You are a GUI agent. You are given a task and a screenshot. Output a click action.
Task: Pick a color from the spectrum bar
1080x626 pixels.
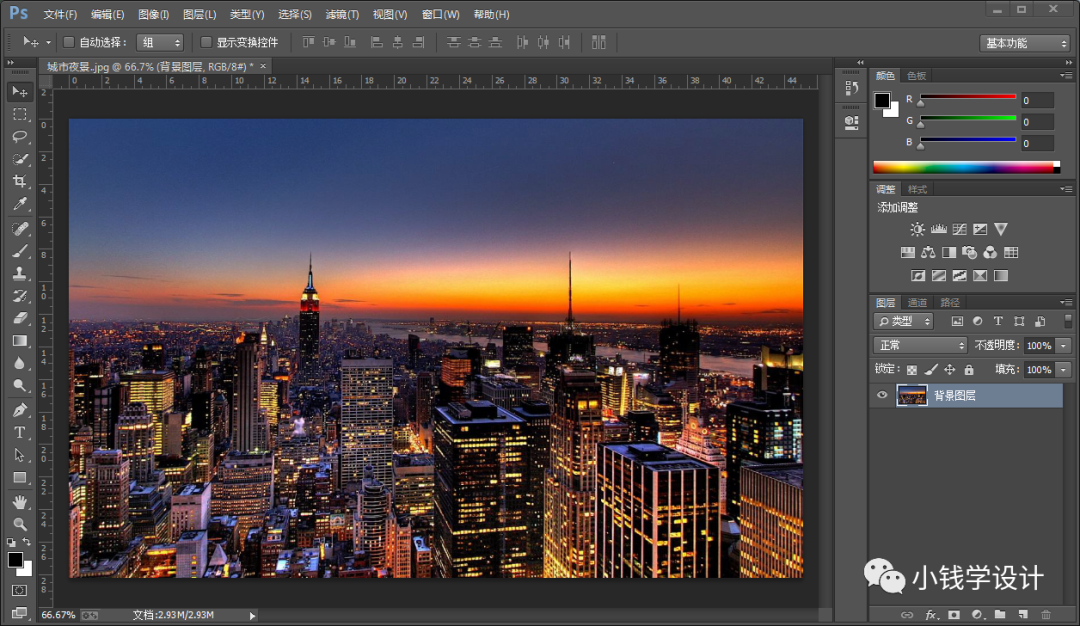tap(966, 167)
